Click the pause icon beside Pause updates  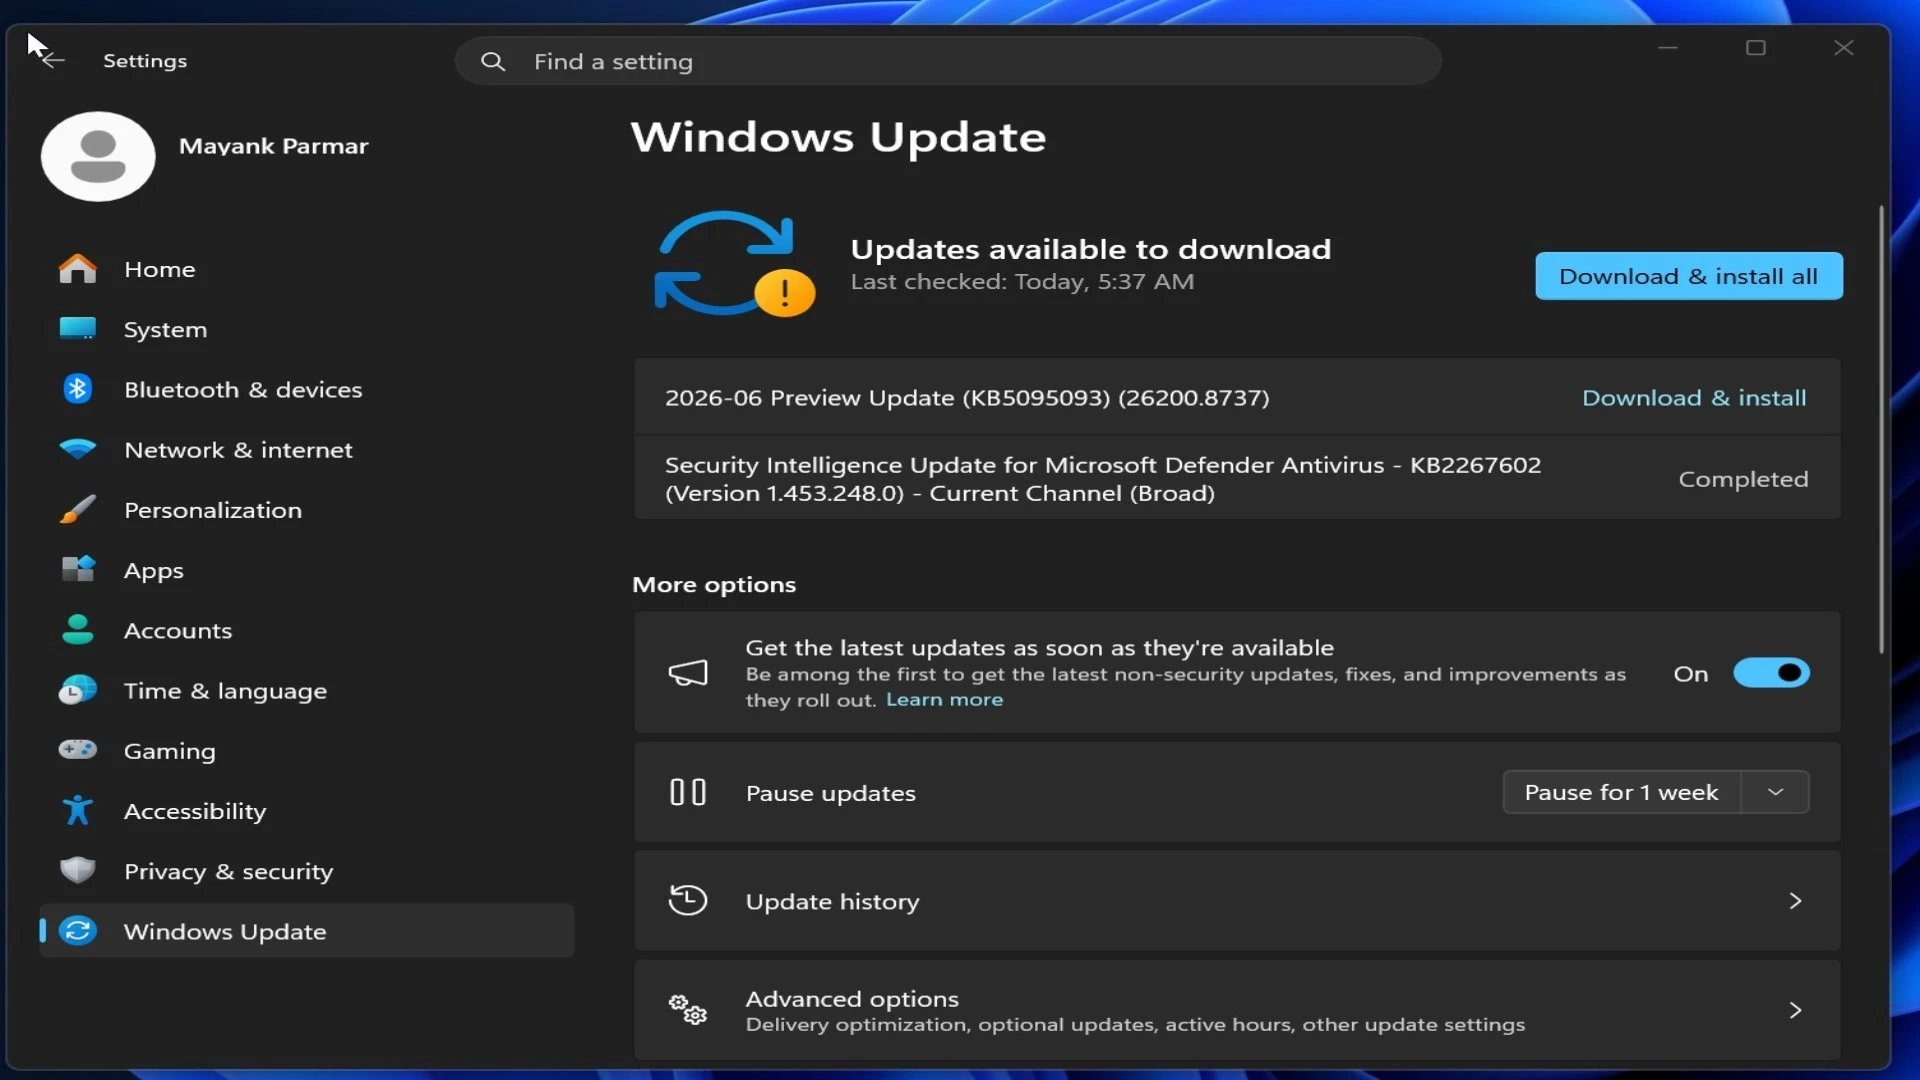[x=688, y=792]
